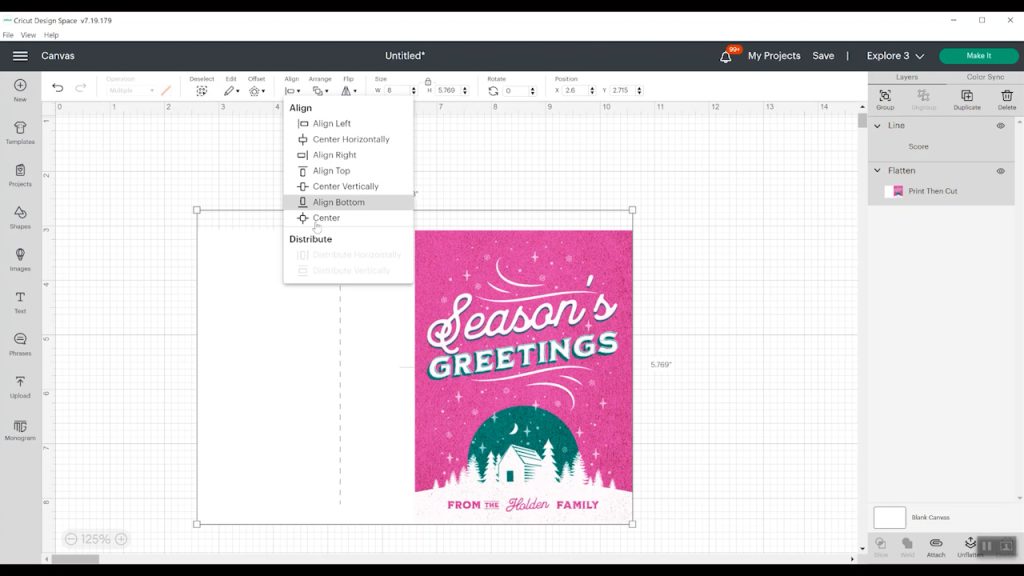Delete the selected layer
Screen dimensions: 1024x576
1007,97
